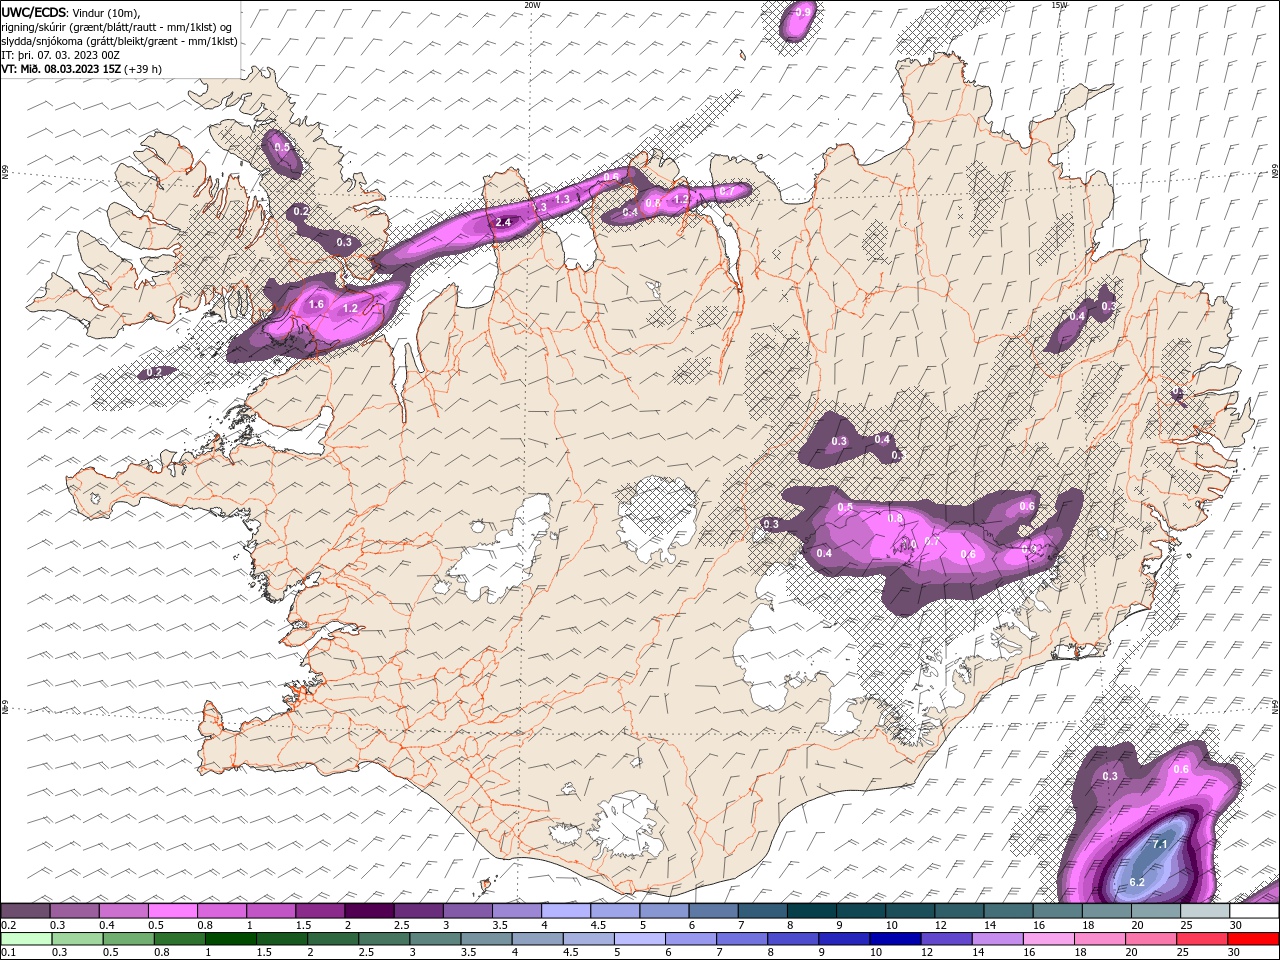Viewport: 1280px width, 960px height.
Task: Select the dark teal swatch between 8 and 9 in the snow legend
Action: [811, 911]
